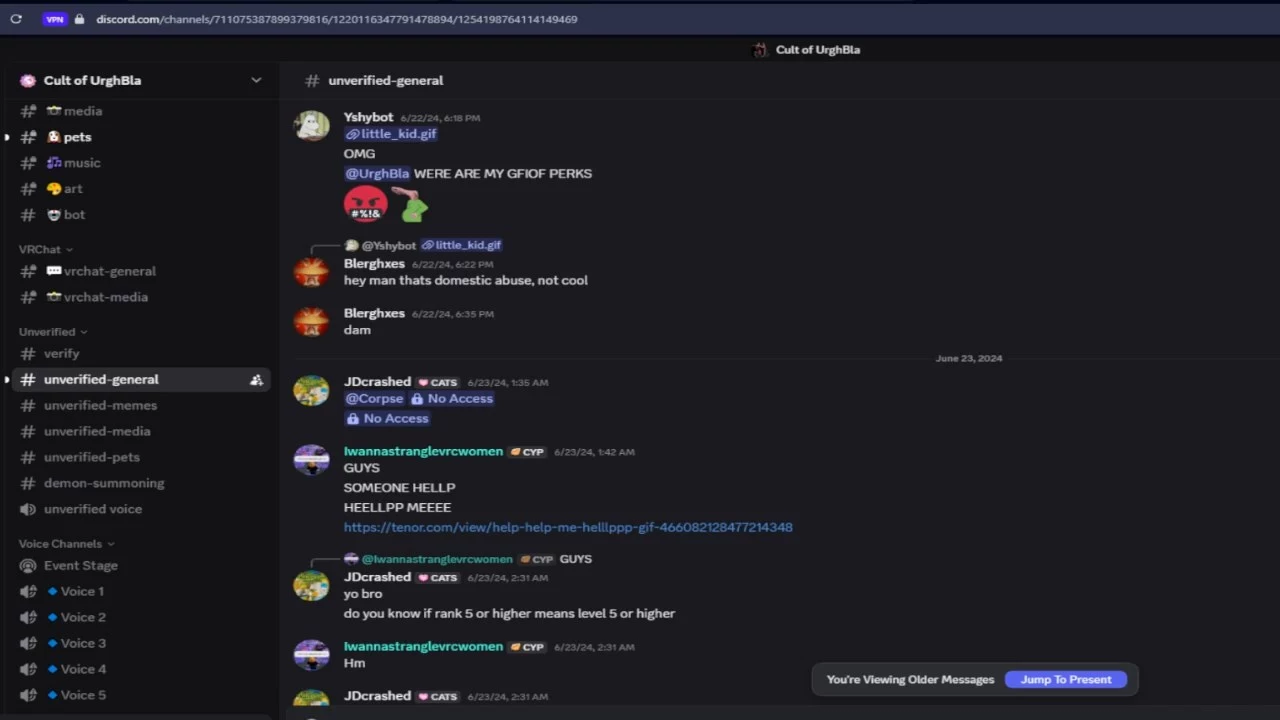Click Blerghxes' avatar on the abuse message
Image resolution: width=1280 pixels, height=720 pixels.
pyautogui.click(x=311, y=272)
